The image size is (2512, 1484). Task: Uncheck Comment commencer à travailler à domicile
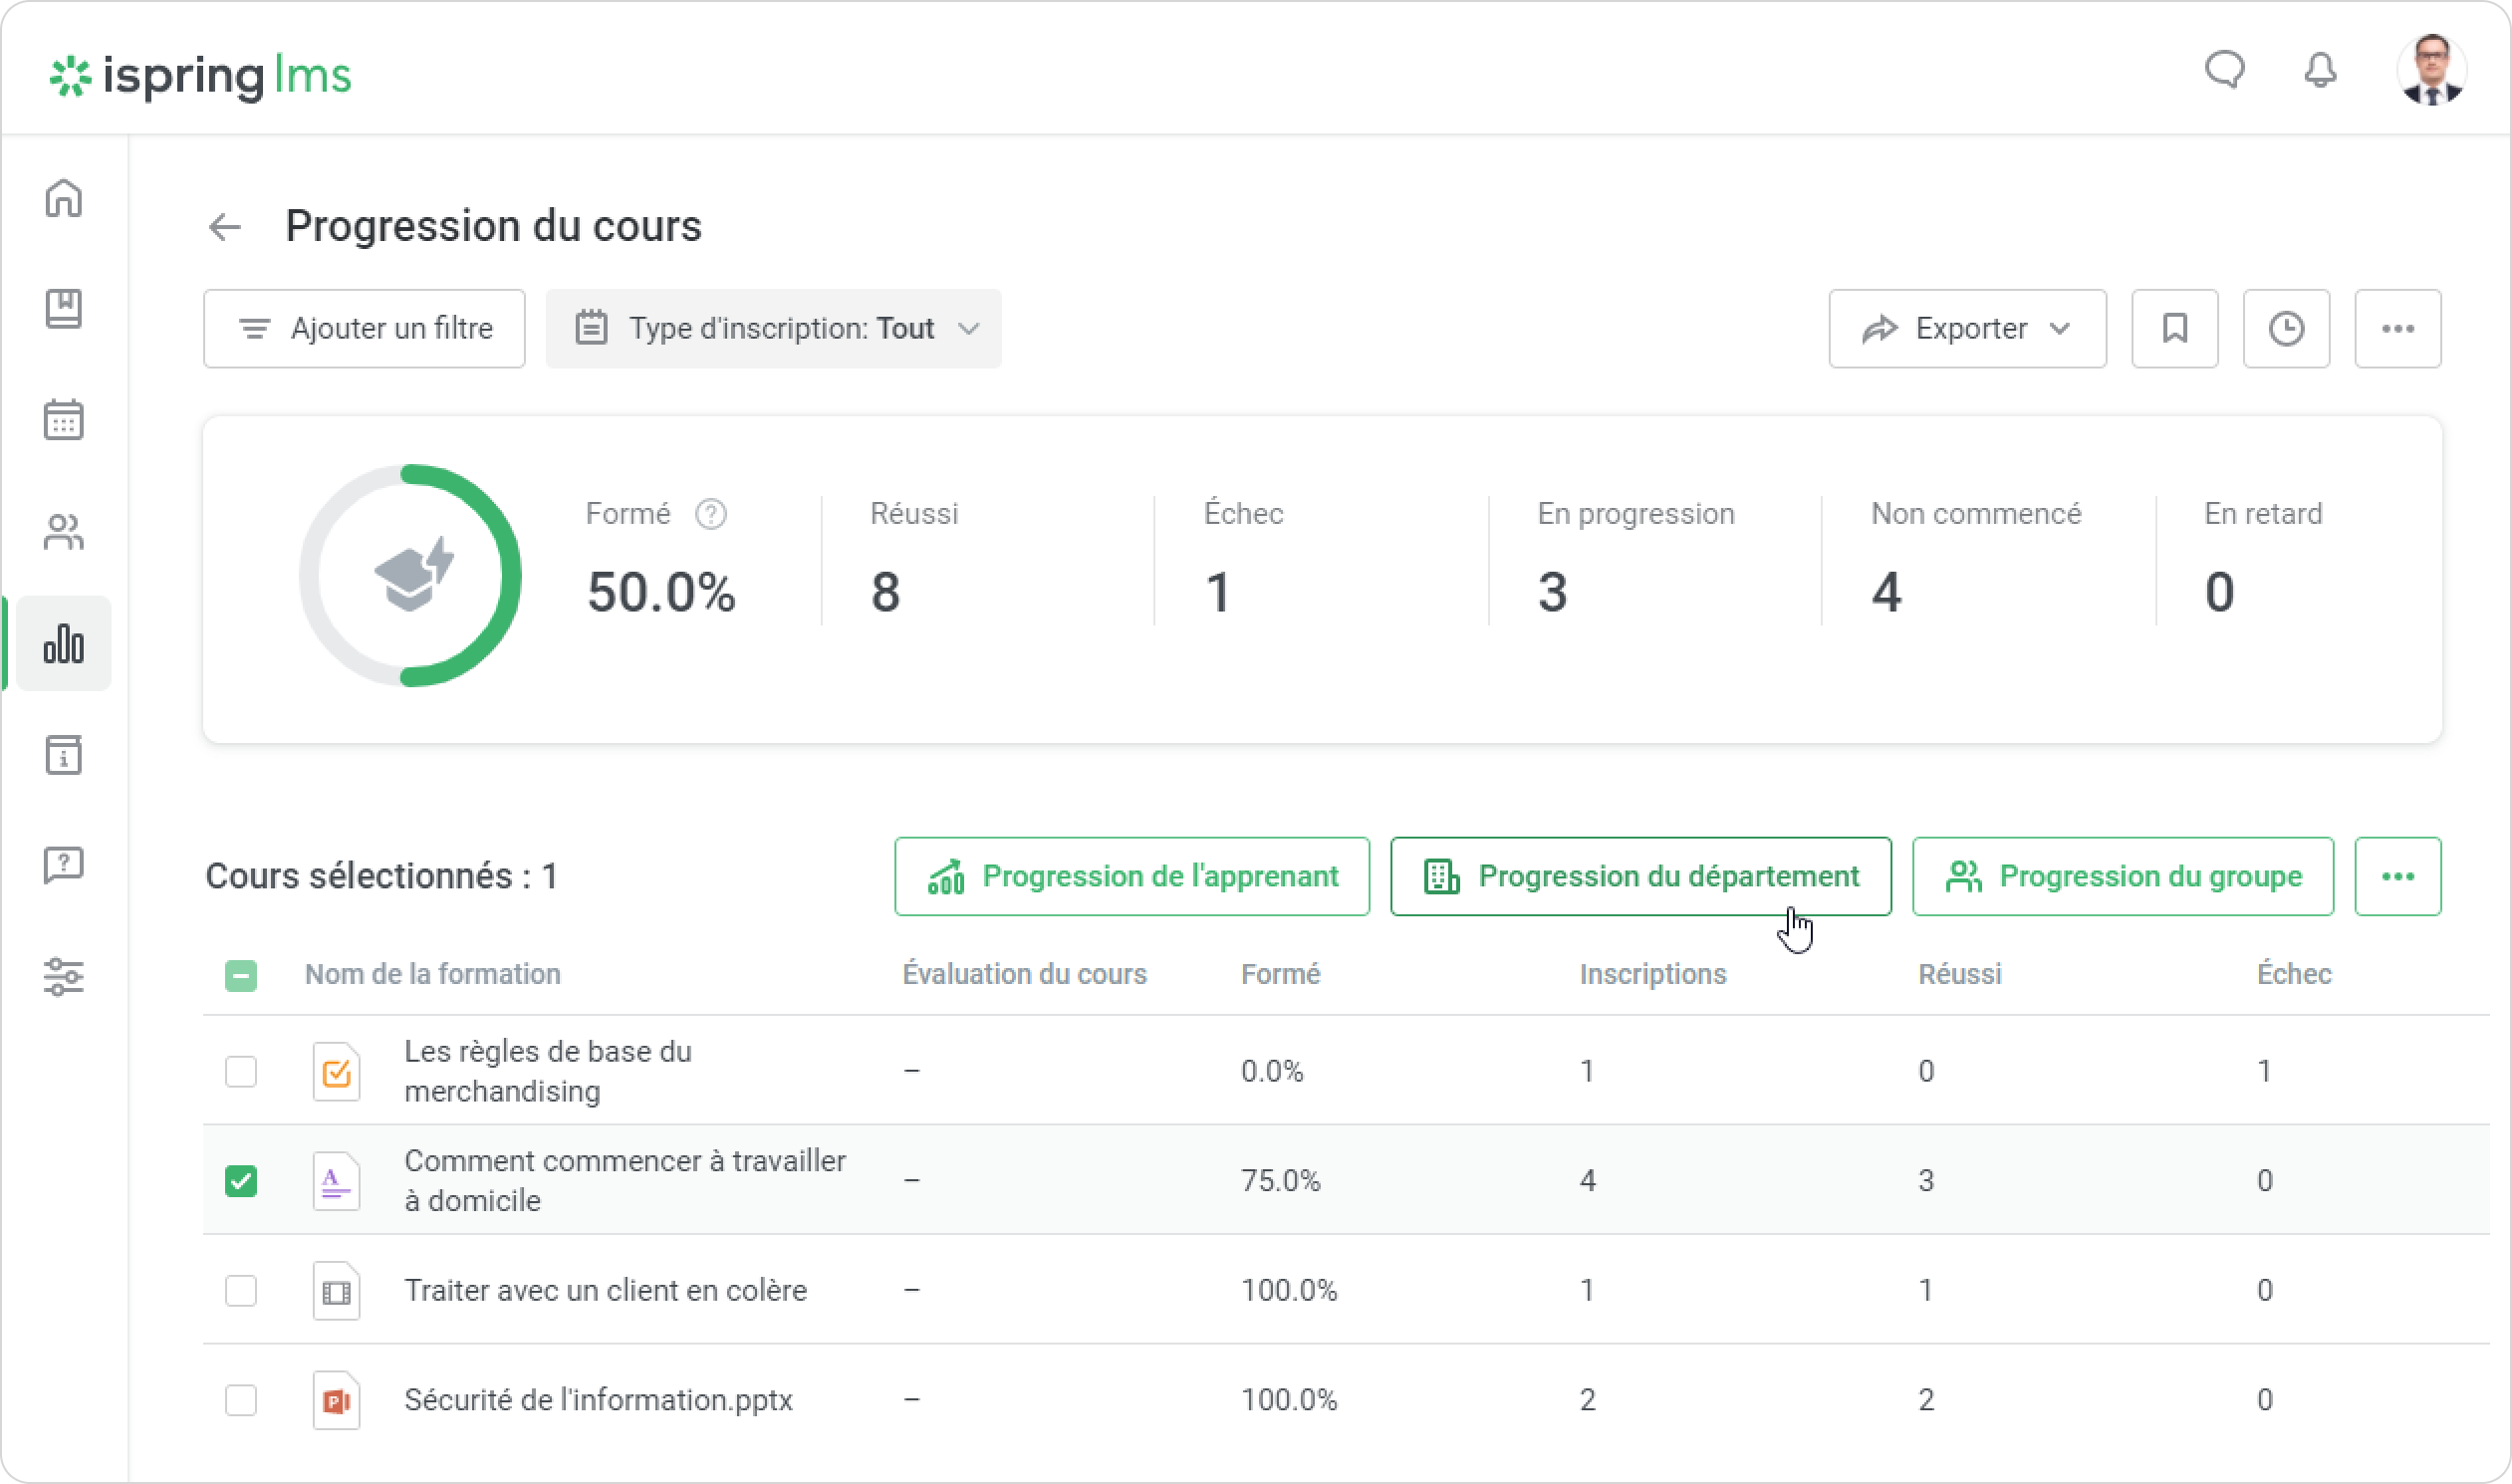[x=241, y=1181]
